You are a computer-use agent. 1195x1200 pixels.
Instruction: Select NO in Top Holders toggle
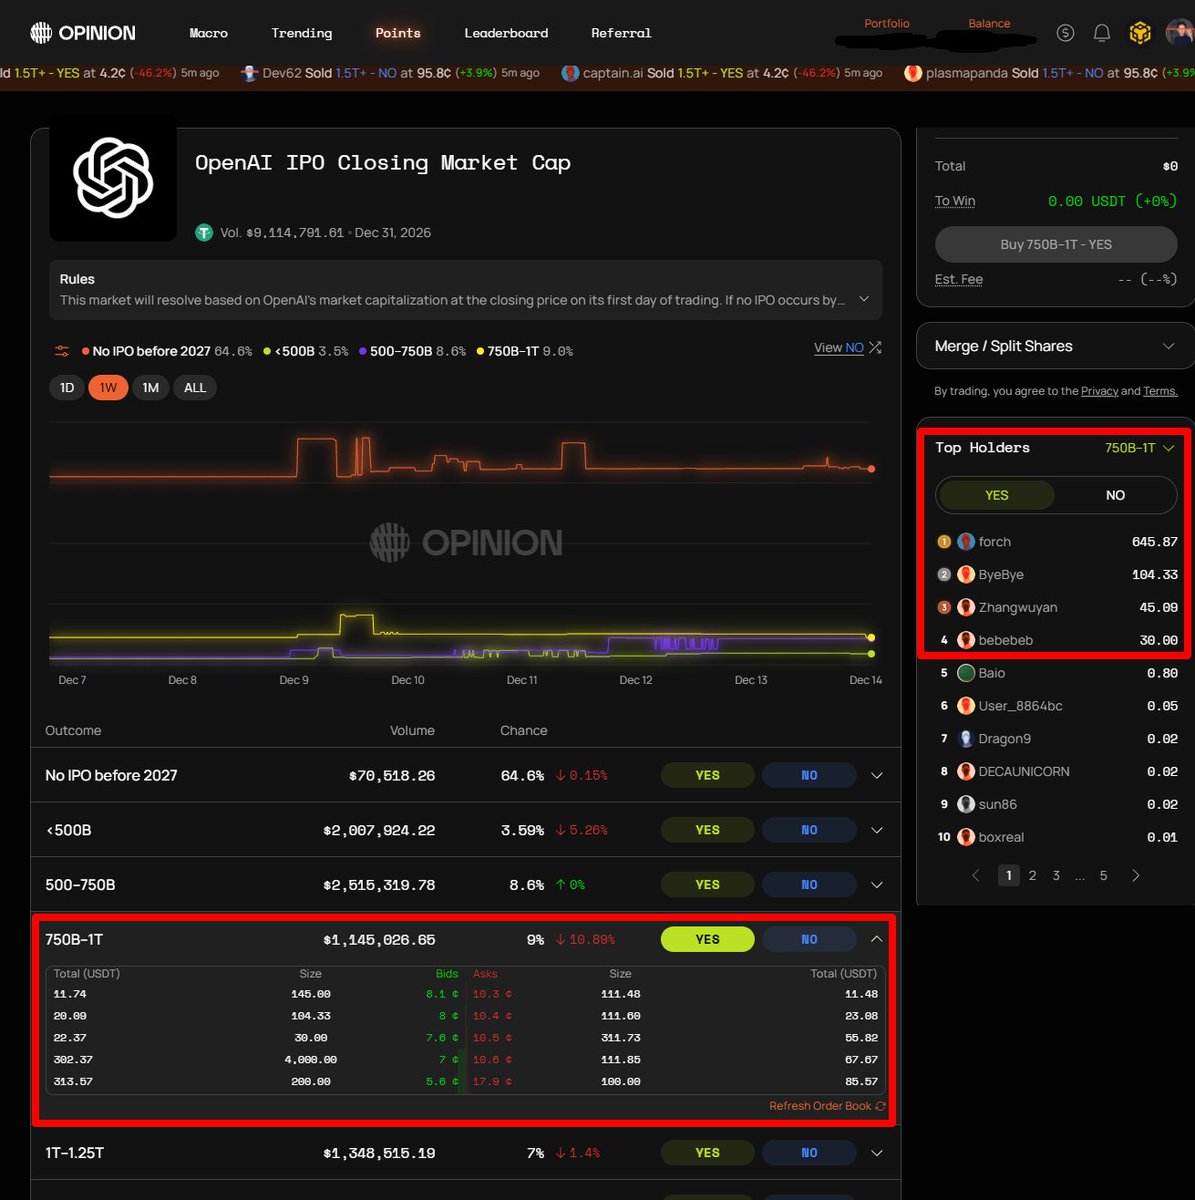pos(1115,495)
